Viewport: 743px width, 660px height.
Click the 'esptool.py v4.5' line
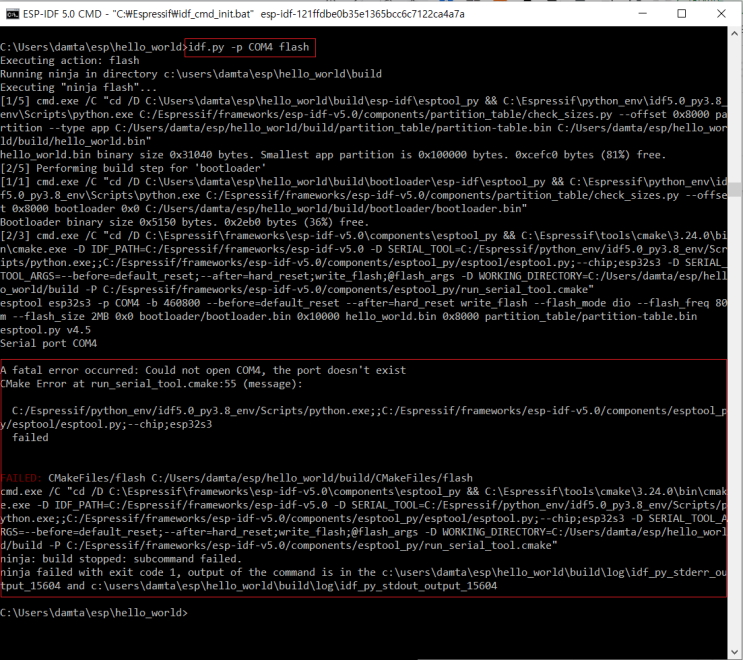(x=45, y=330)
